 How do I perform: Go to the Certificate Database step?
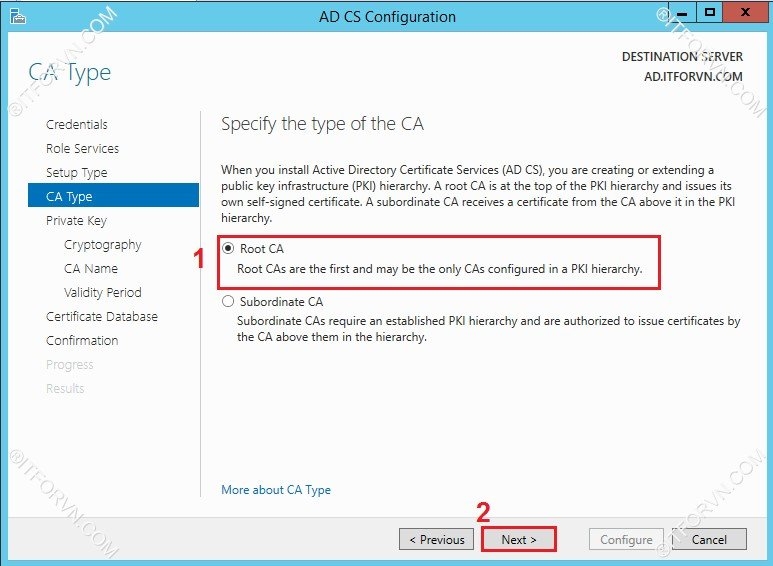pos(102,317)
